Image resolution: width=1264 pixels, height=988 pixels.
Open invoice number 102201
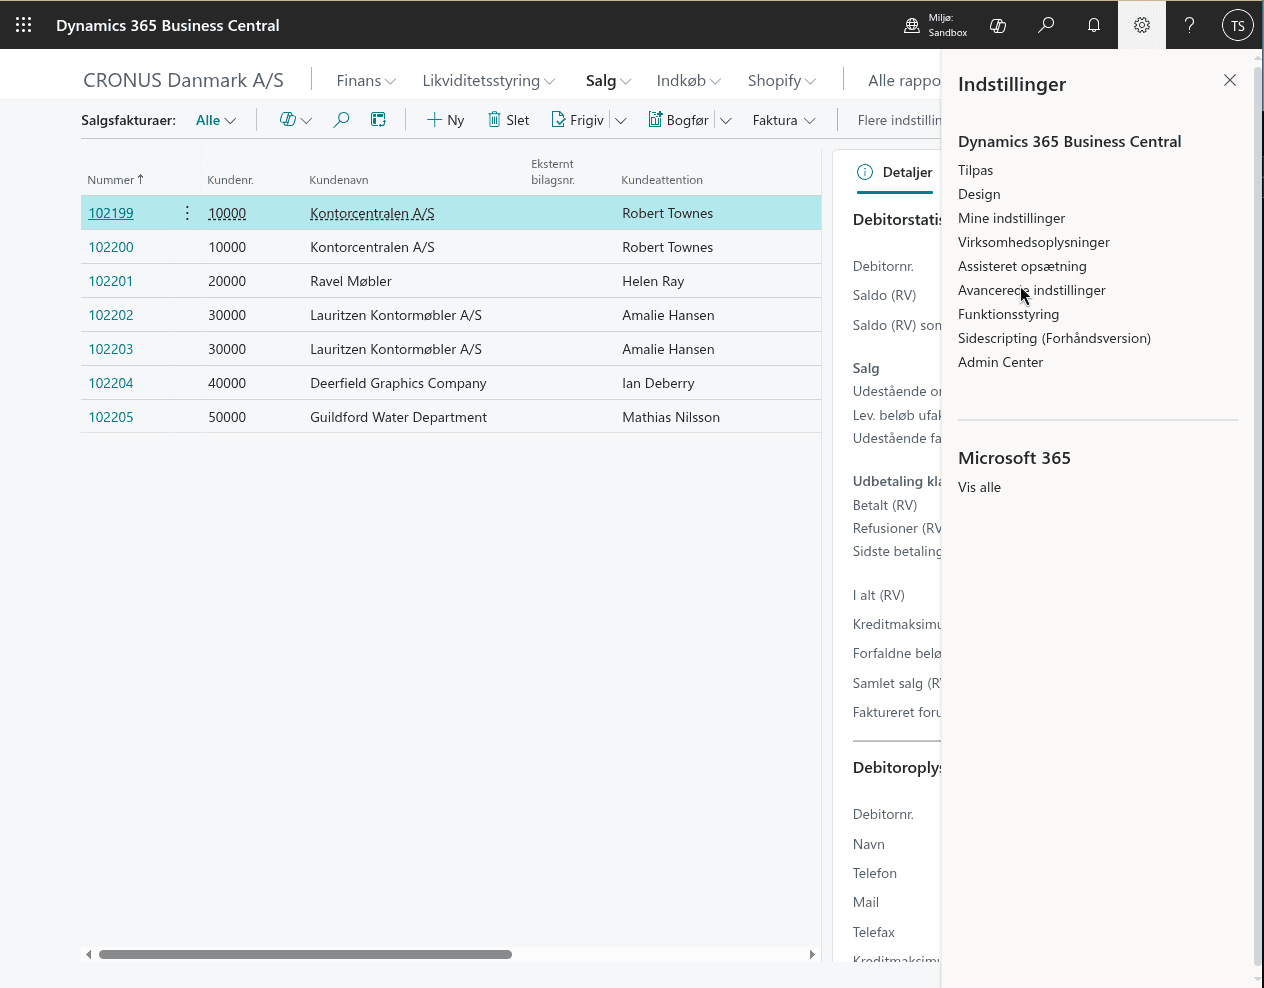tap(110, 281)
